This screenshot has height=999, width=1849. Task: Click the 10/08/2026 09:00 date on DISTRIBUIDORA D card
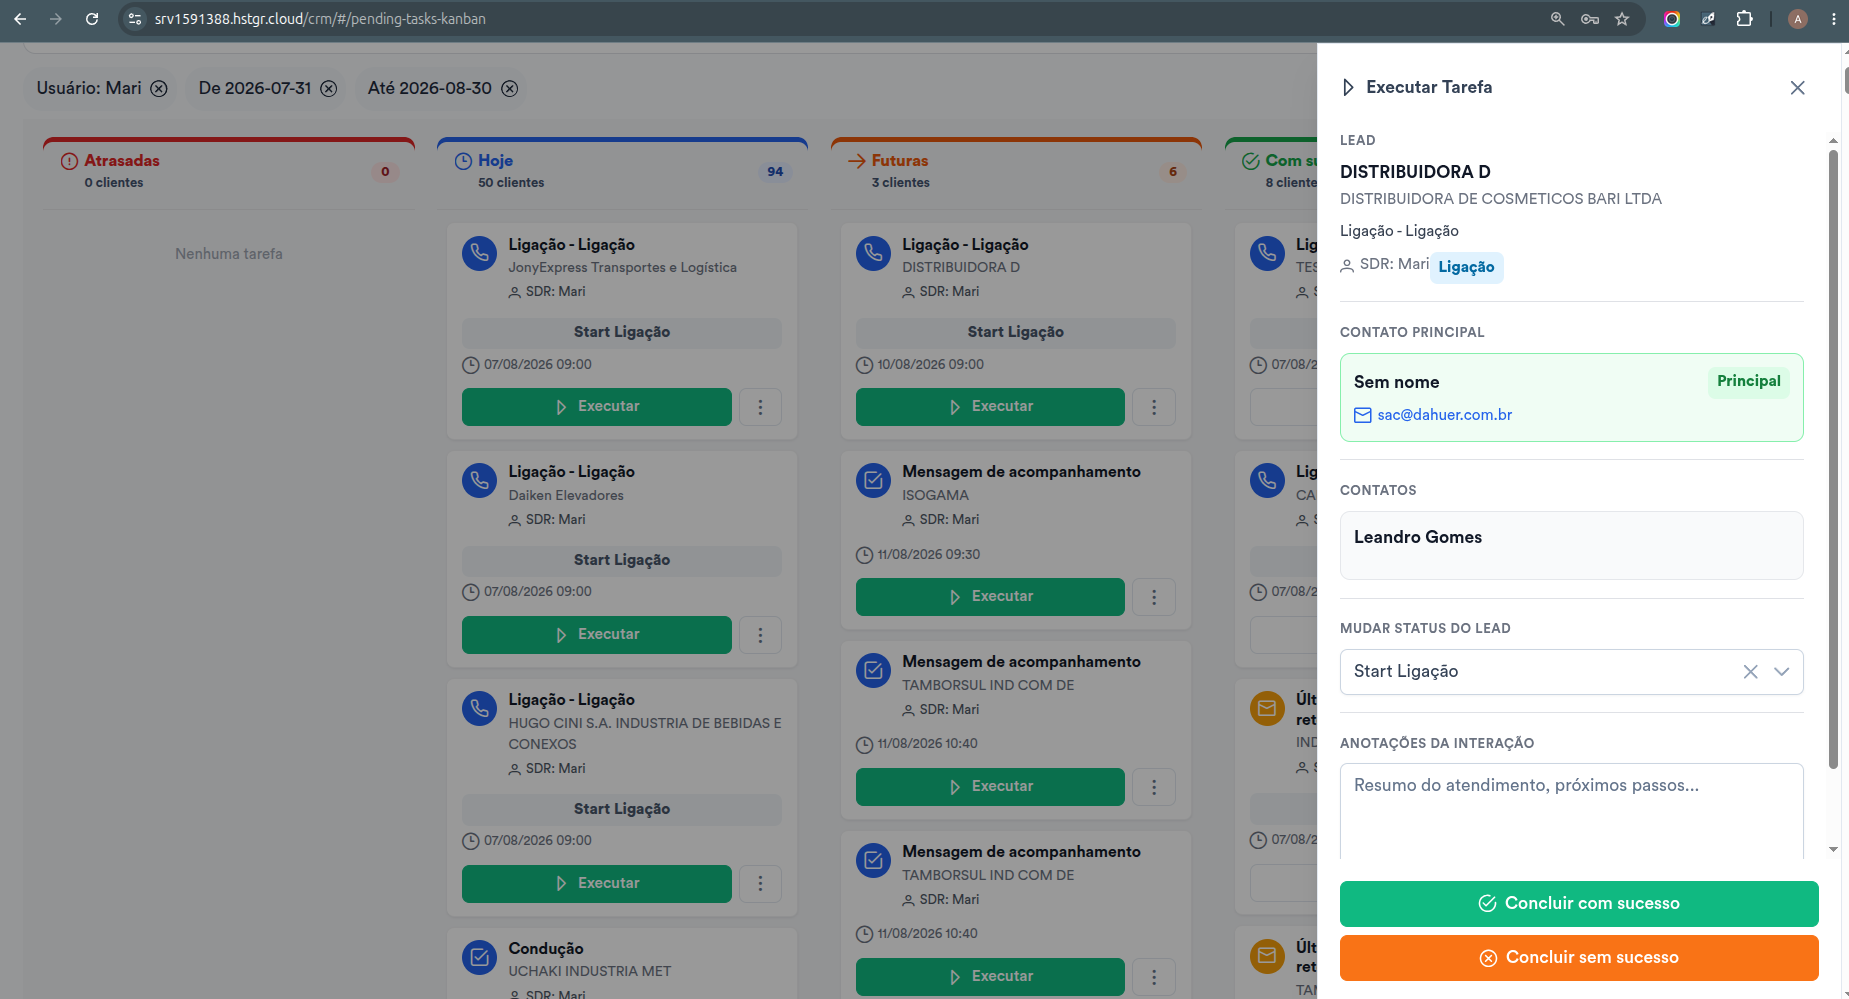click(930, 365)
